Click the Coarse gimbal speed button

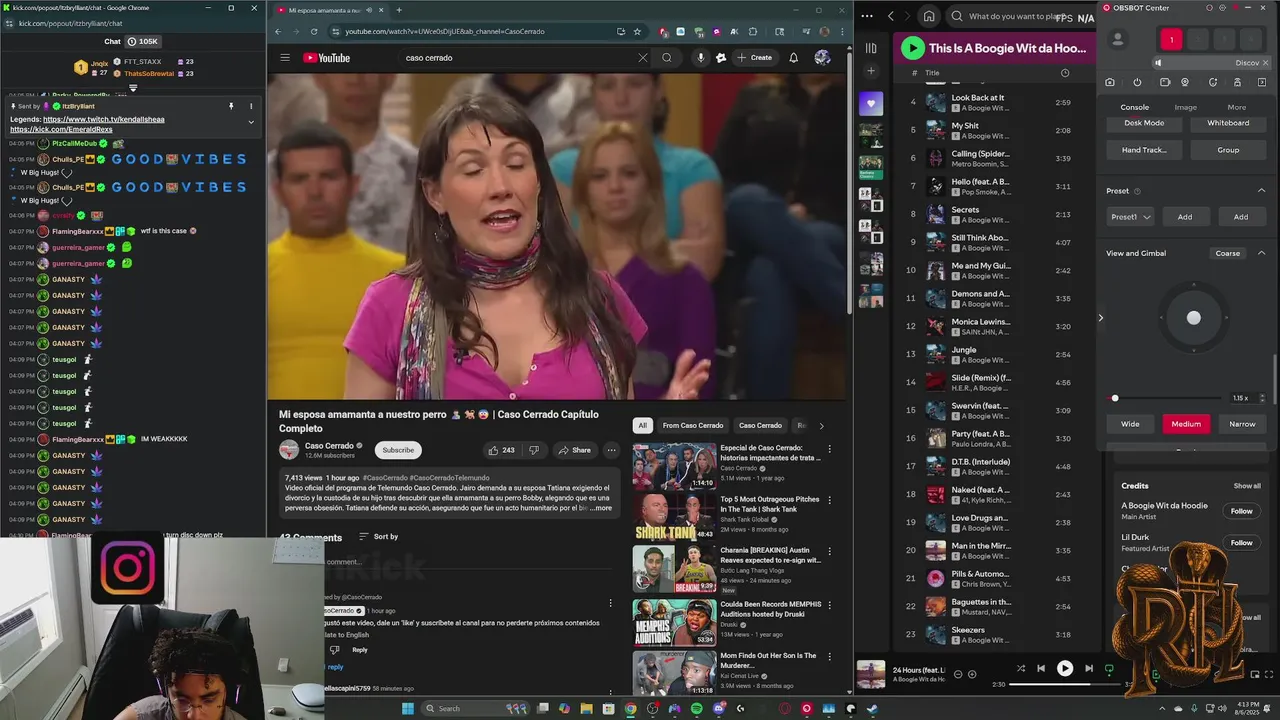coord(1228,253)
